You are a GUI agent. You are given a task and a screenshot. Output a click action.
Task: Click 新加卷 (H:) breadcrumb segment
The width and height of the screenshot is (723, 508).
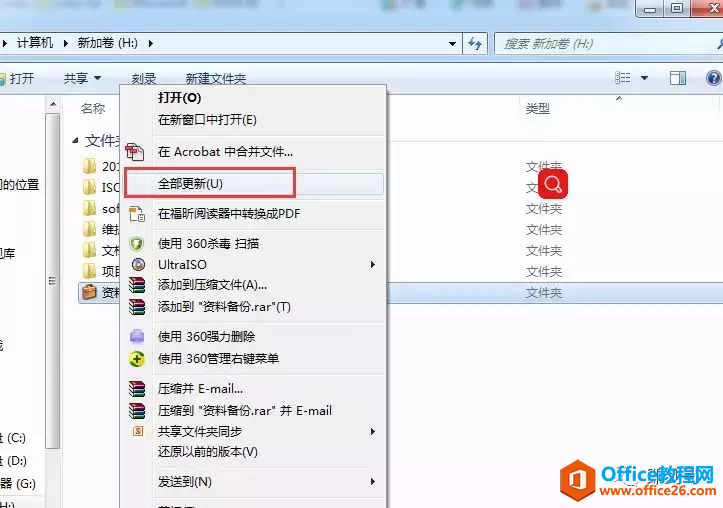point(107,43)
